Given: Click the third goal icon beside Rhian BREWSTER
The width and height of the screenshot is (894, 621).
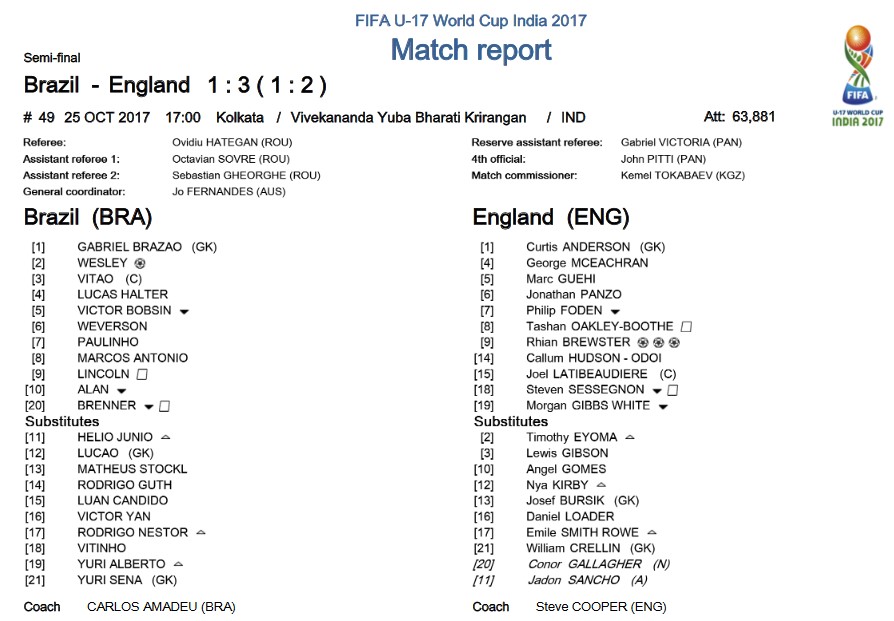Looking at the screenshot, I should pos(674,343).
